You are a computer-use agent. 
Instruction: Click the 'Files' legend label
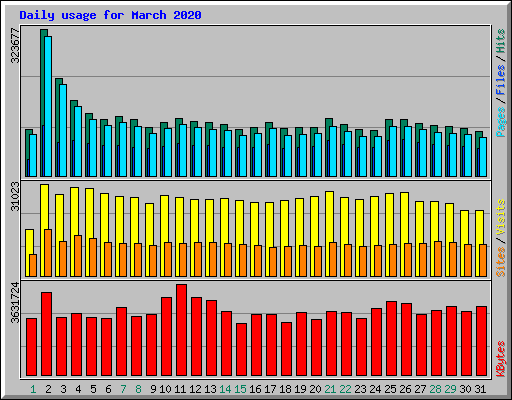click(x=501, y=80)
